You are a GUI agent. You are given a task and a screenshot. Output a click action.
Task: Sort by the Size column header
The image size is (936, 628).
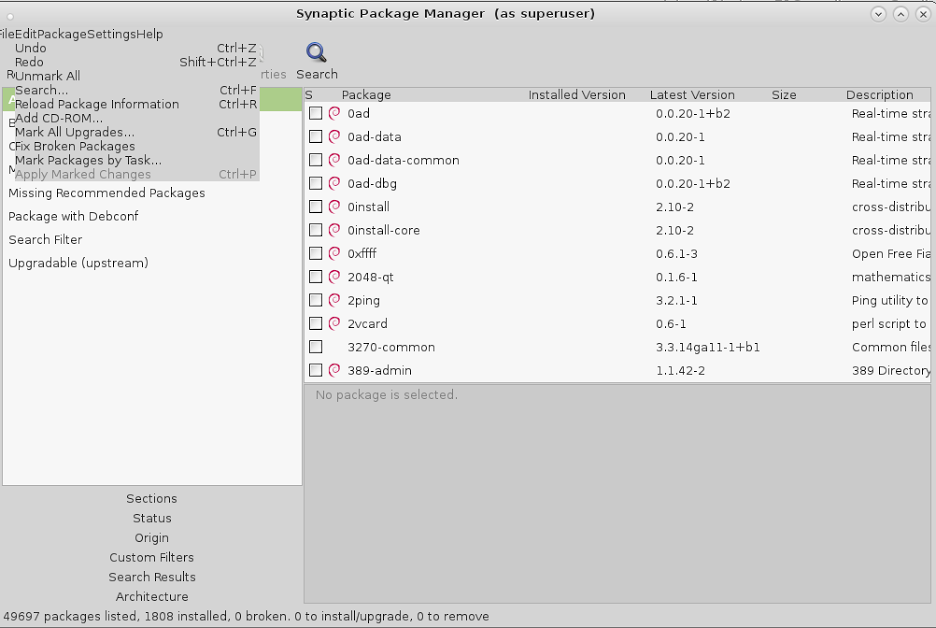point(784,95)
